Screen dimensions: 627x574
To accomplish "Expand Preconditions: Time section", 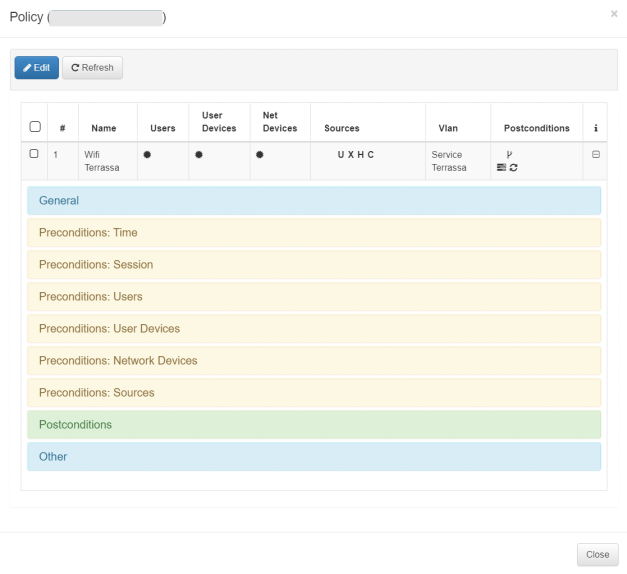I will (314, 232).
